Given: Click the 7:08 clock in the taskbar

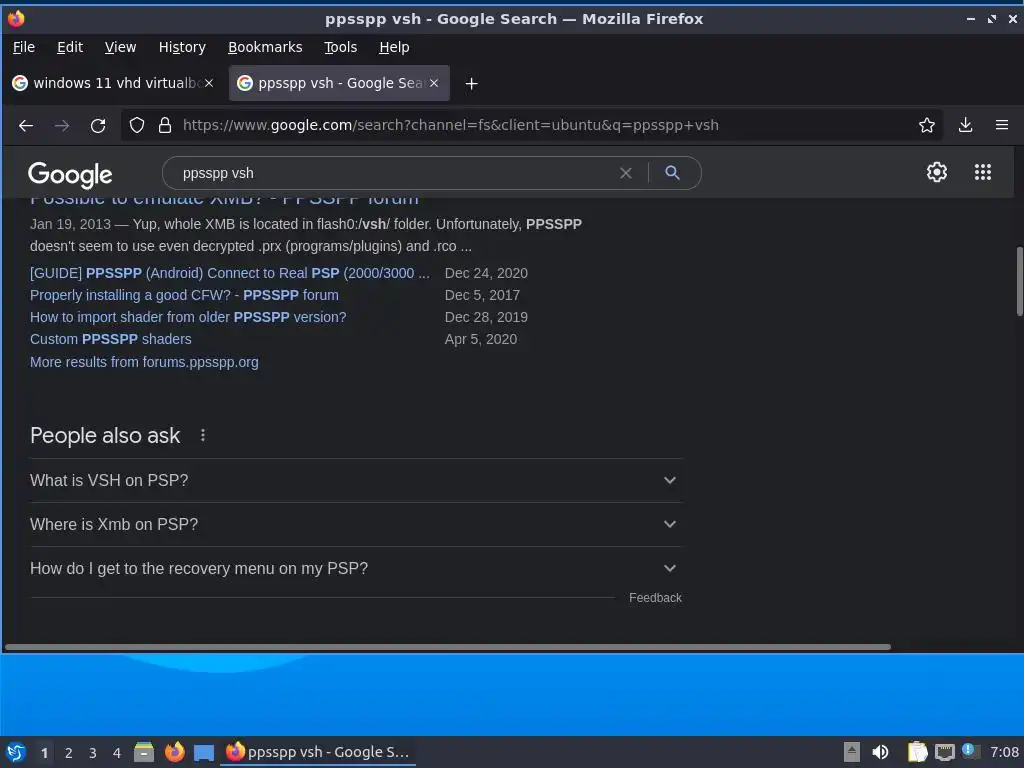Looking at the screenshot, I should click(x=1004, y=752).
